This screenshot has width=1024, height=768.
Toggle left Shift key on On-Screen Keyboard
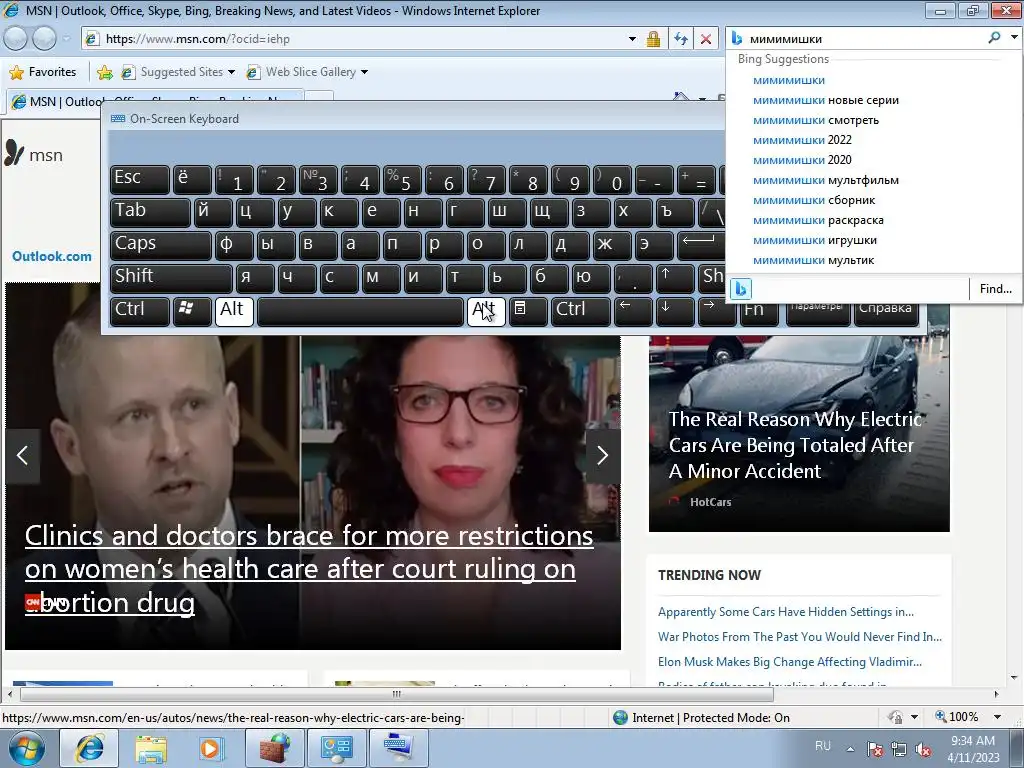pos(171,278)
